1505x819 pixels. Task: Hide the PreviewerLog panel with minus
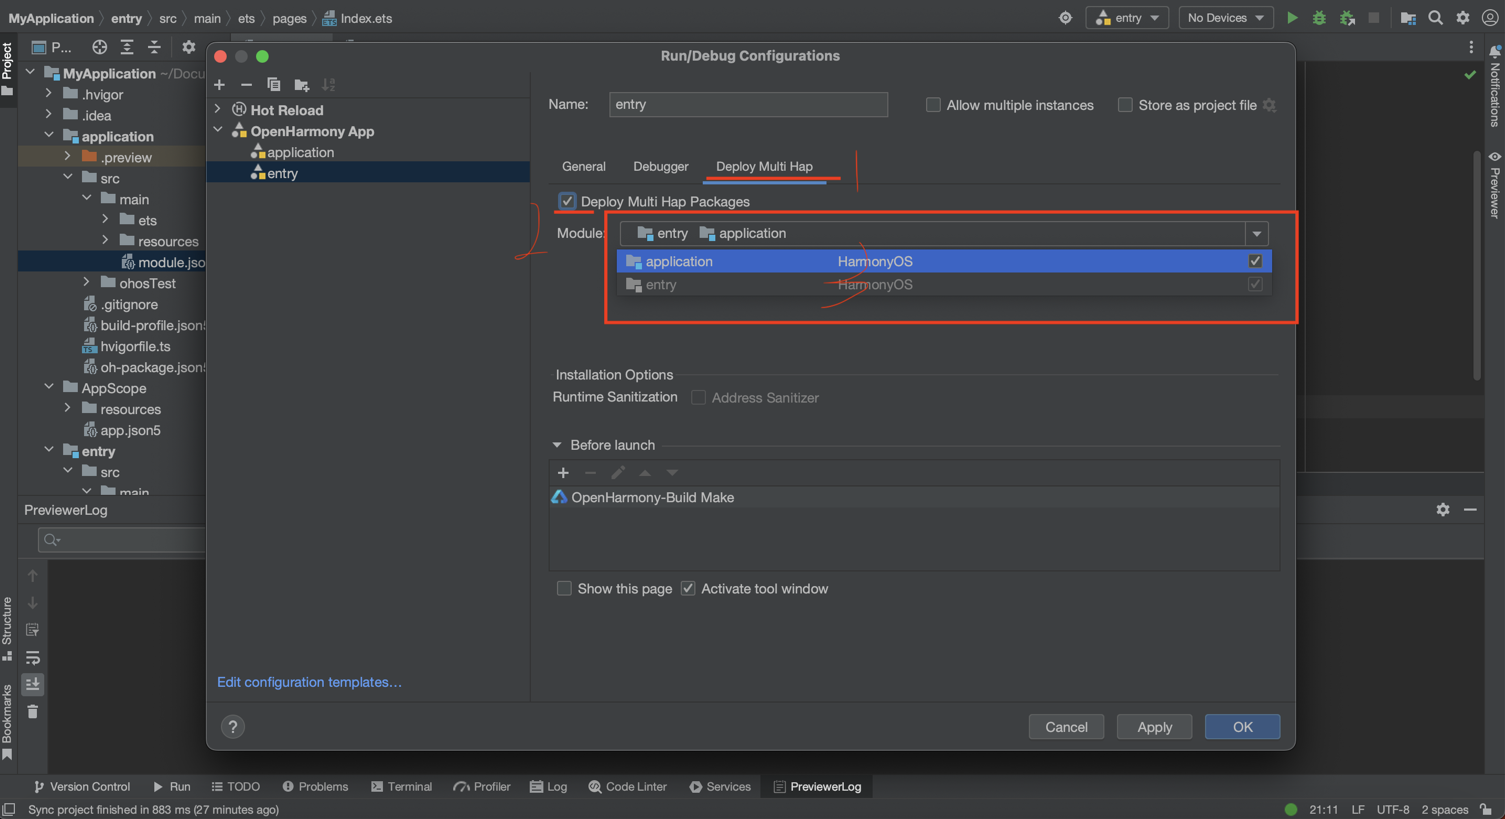[1470, 510]
